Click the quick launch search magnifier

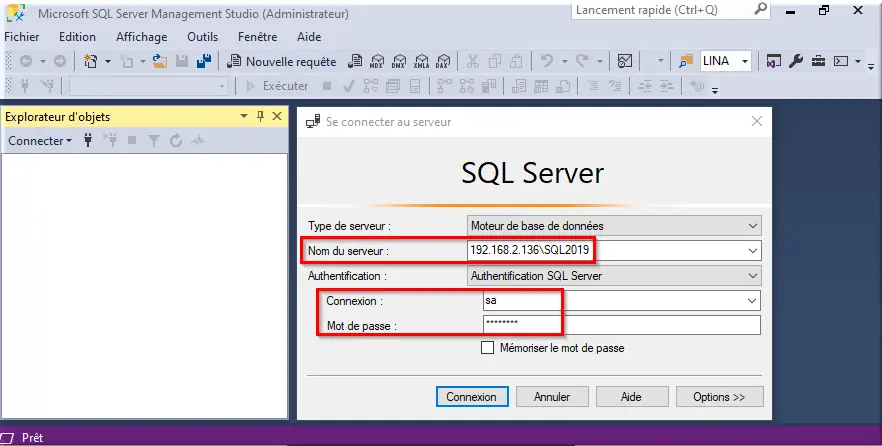click(x=760, y=9)
